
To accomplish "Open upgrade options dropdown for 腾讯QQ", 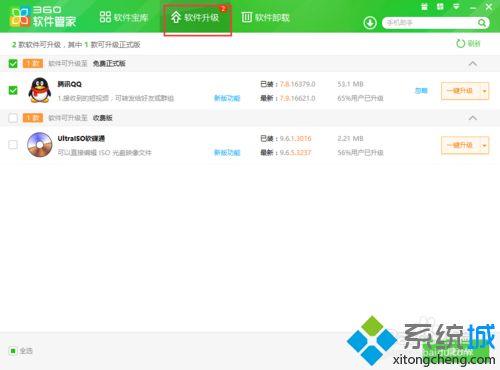I will [484, 91].
